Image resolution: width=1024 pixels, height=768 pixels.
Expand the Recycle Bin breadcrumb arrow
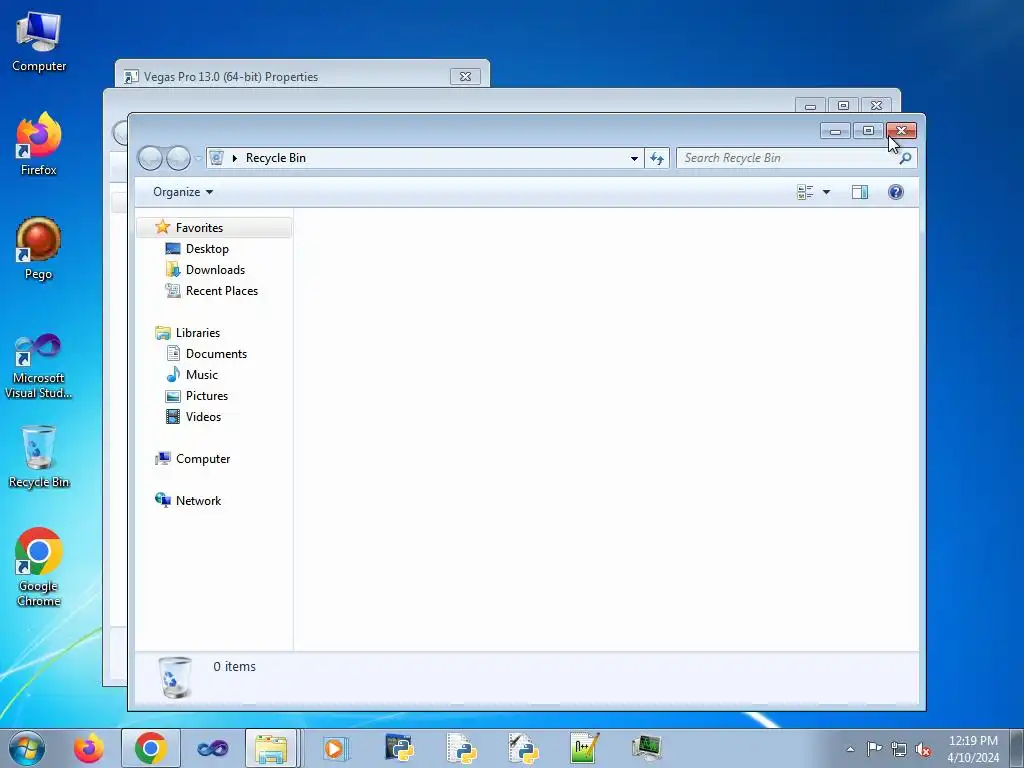point(234,158)
